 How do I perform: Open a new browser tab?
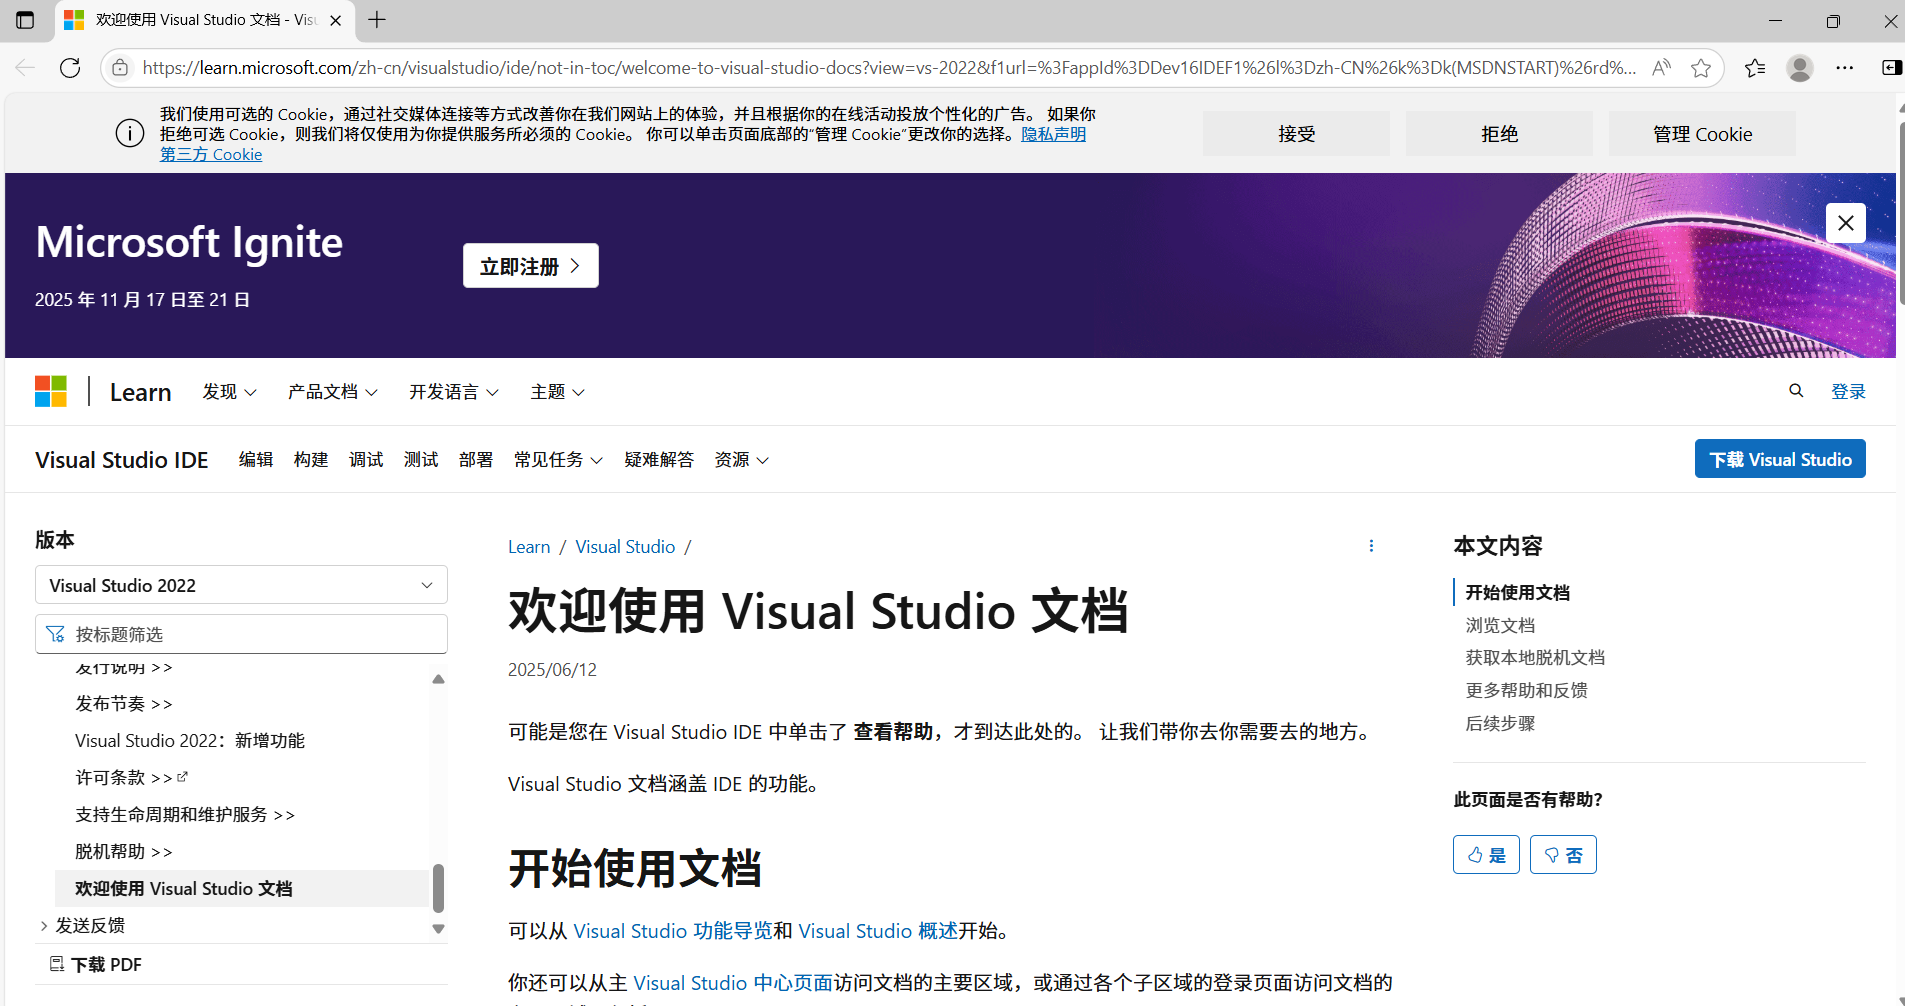(377, 20)
